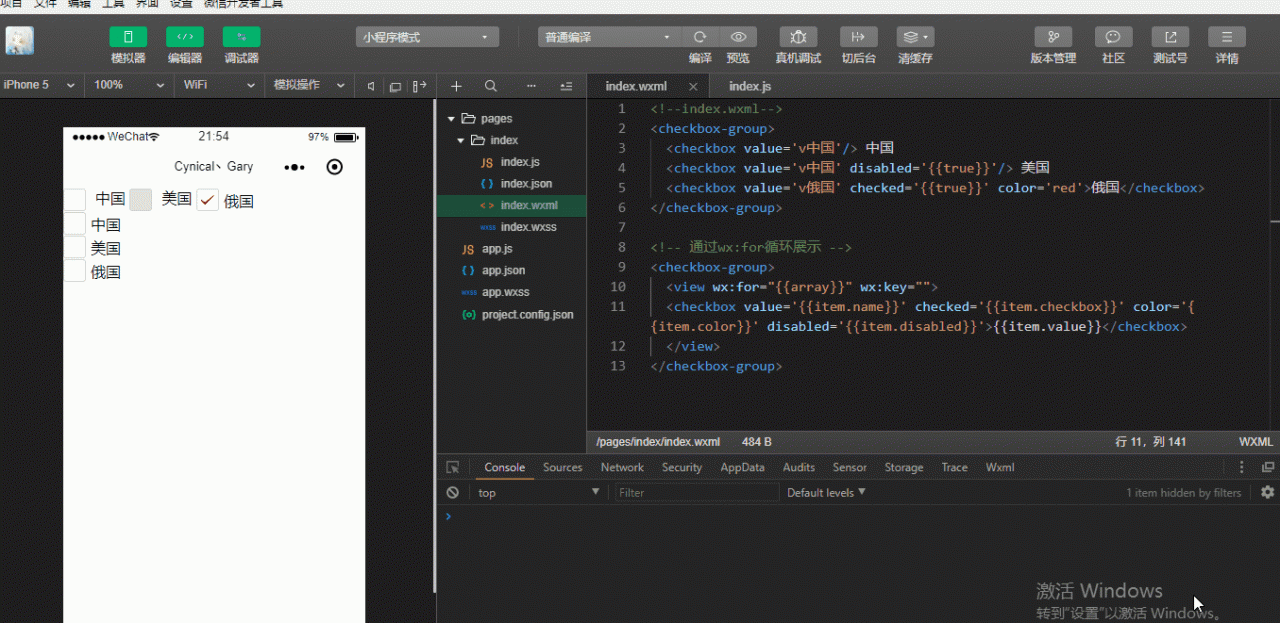Open Version Management (版本管理) icon
Image resolution: width=1280 pixels, height=623 pixels.
point(1053,37)
